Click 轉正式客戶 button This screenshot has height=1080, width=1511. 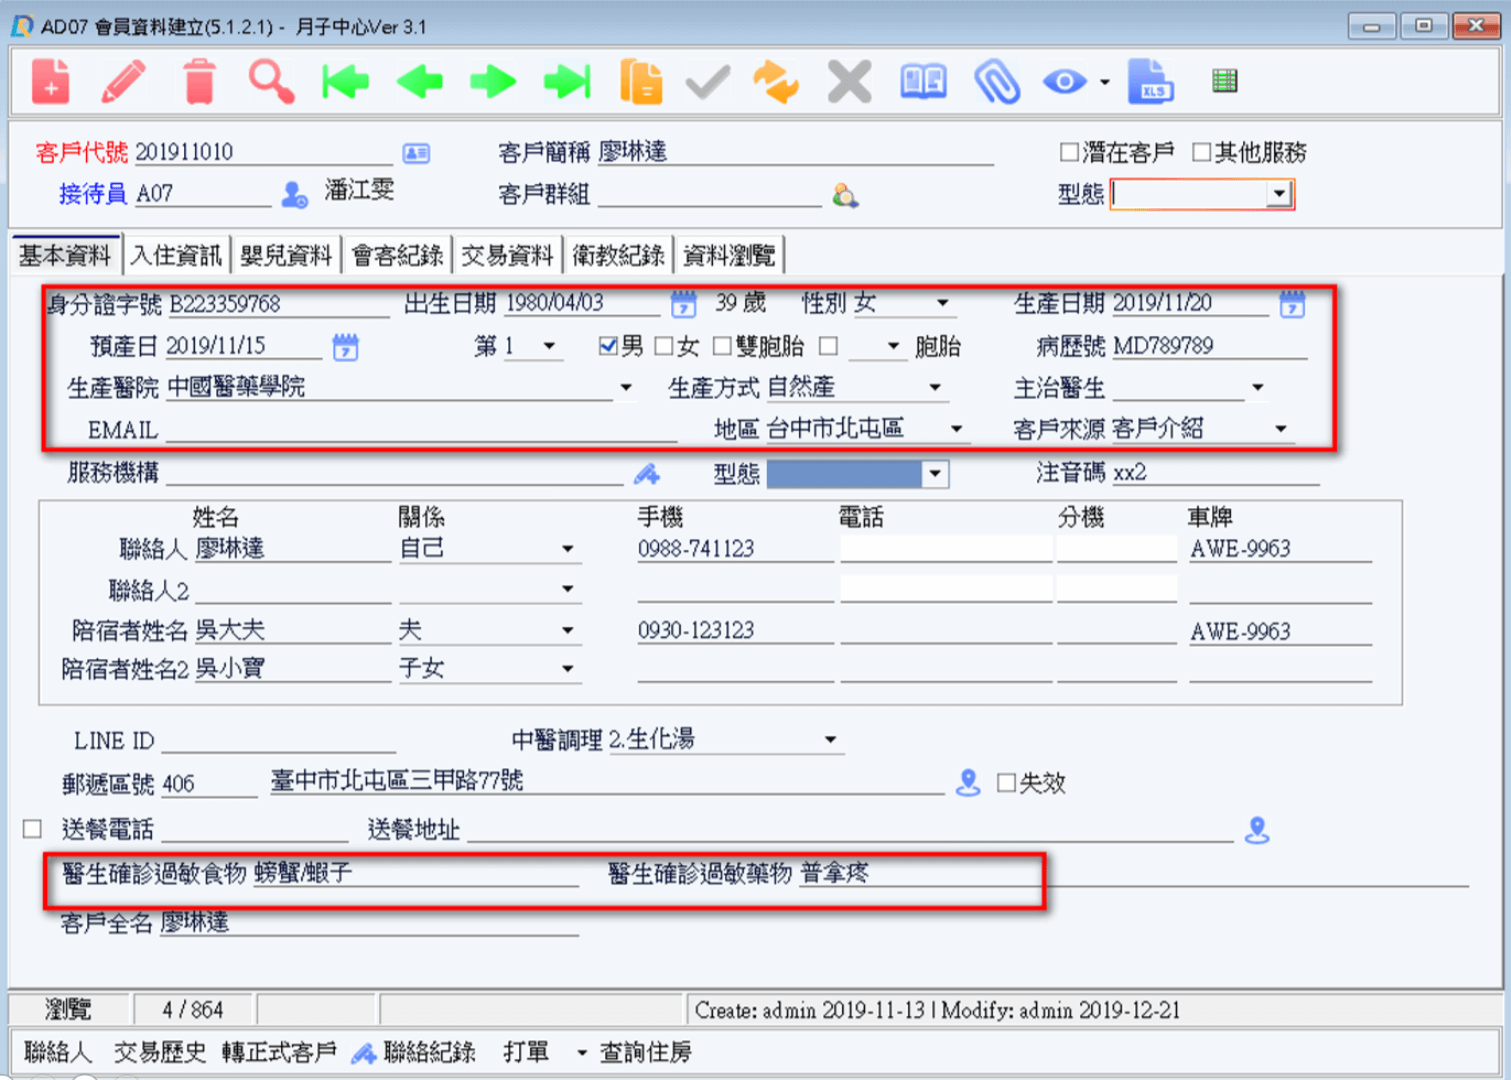tap(279, 1052)
